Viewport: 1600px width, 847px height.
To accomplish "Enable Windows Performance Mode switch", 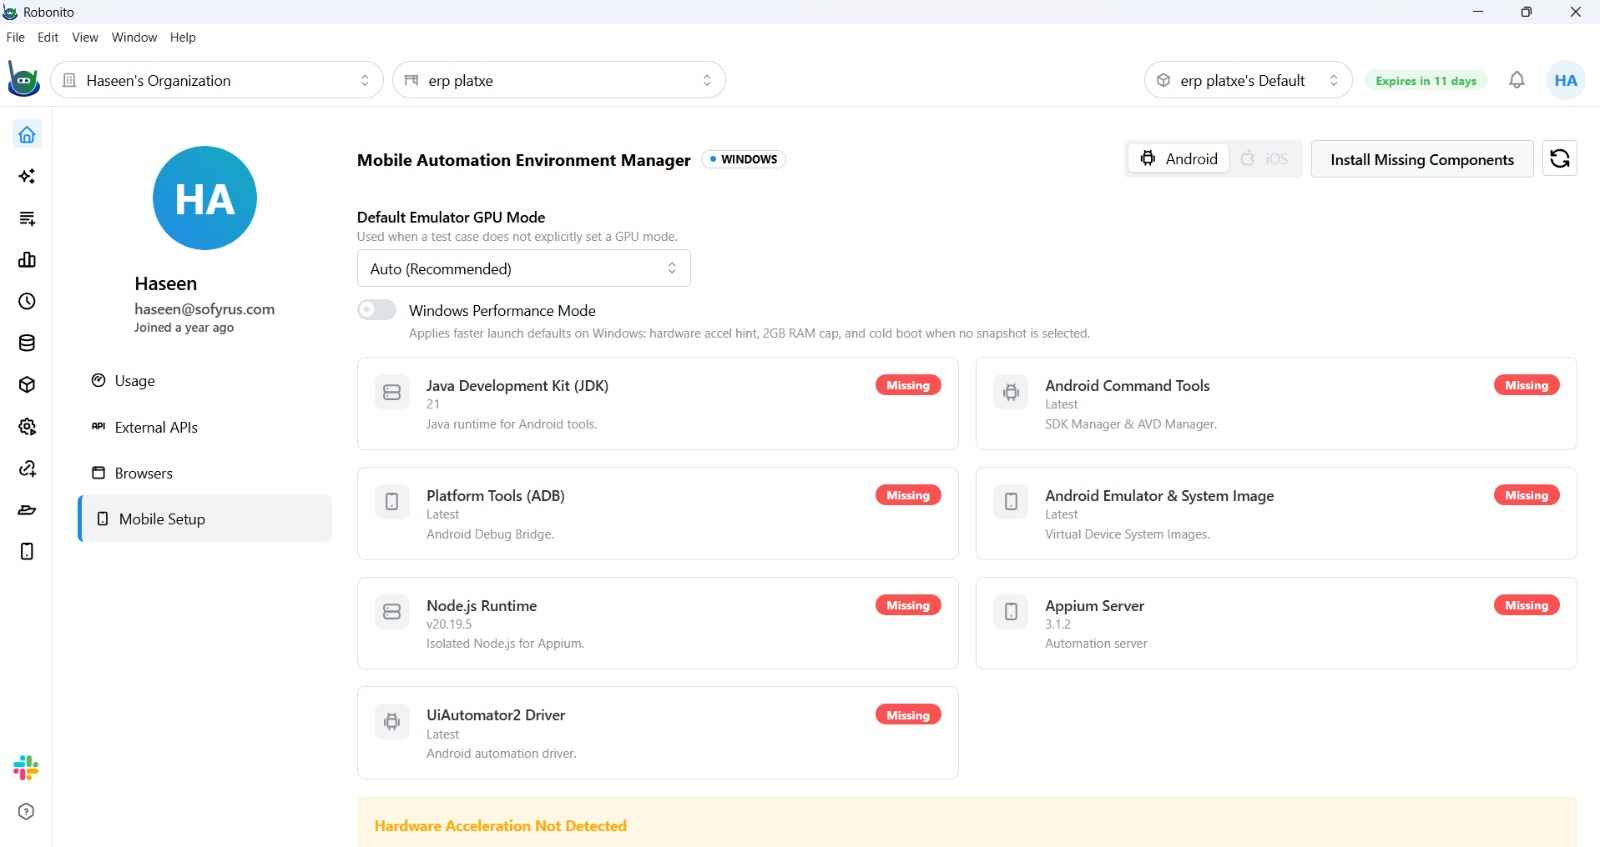I will click(x=377, y=310).
